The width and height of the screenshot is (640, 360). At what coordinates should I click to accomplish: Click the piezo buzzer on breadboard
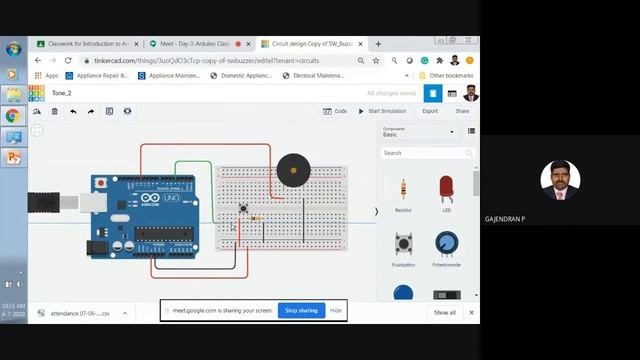click(x=293, y=170)
